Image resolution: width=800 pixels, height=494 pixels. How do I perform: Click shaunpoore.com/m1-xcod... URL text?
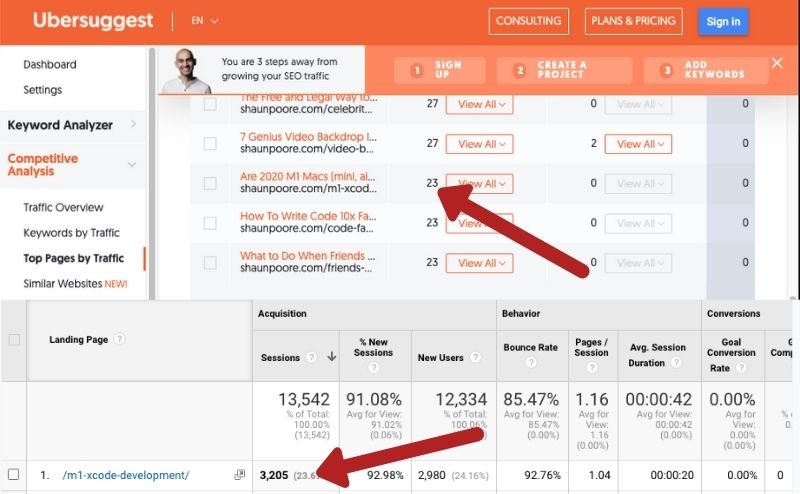coord(309,189)
